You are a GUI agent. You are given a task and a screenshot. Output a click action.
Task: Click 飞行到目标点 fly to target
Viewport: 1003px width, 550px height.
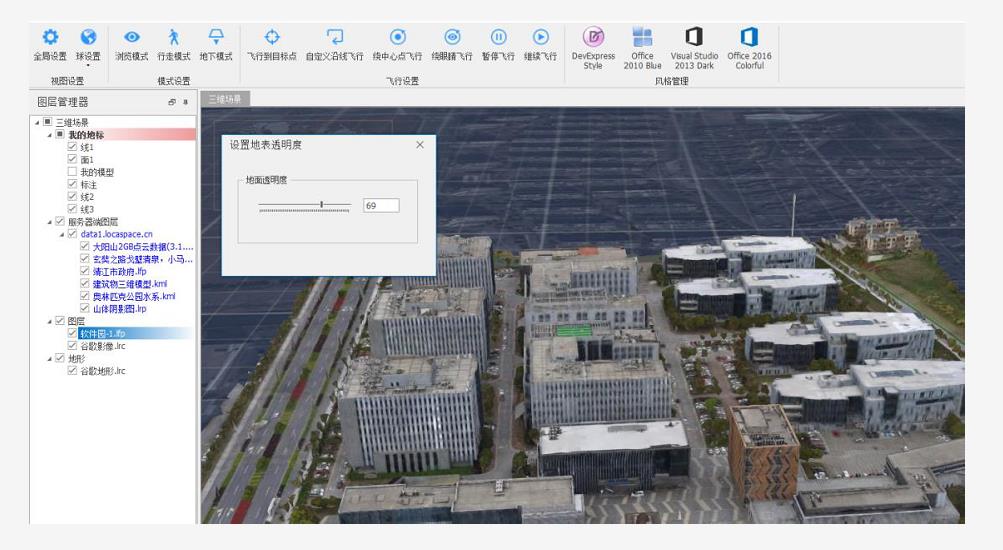point(271,45)
